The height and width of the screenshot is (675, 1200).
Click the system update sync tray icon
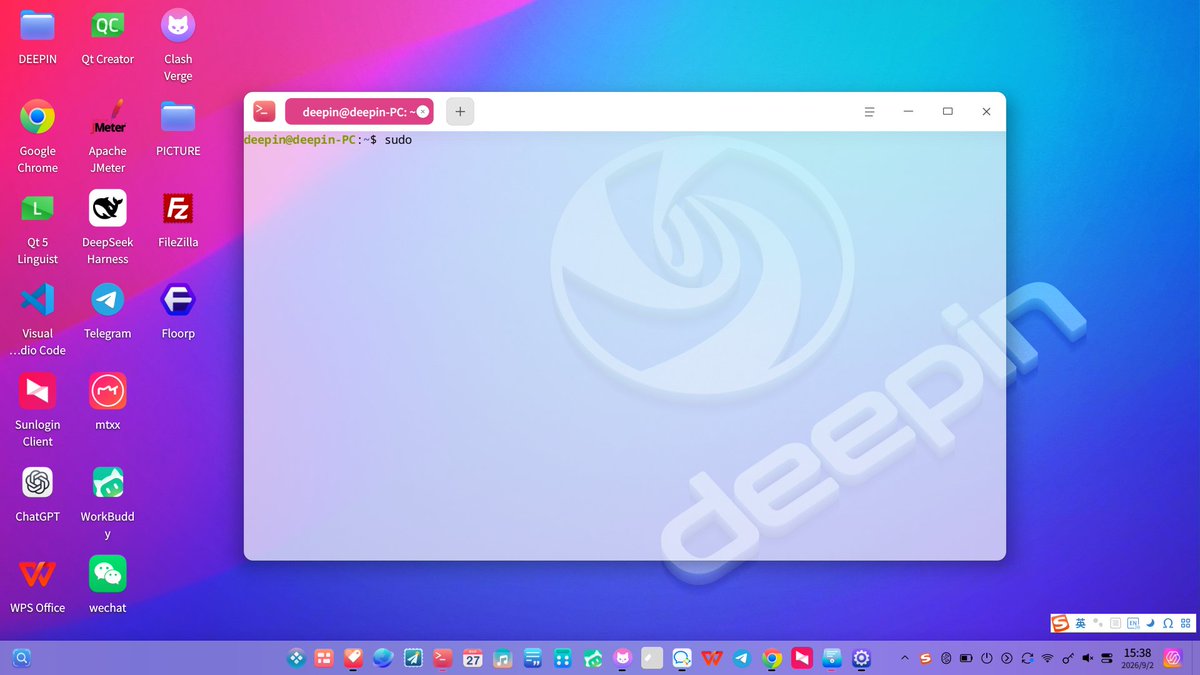[1027, 658]
